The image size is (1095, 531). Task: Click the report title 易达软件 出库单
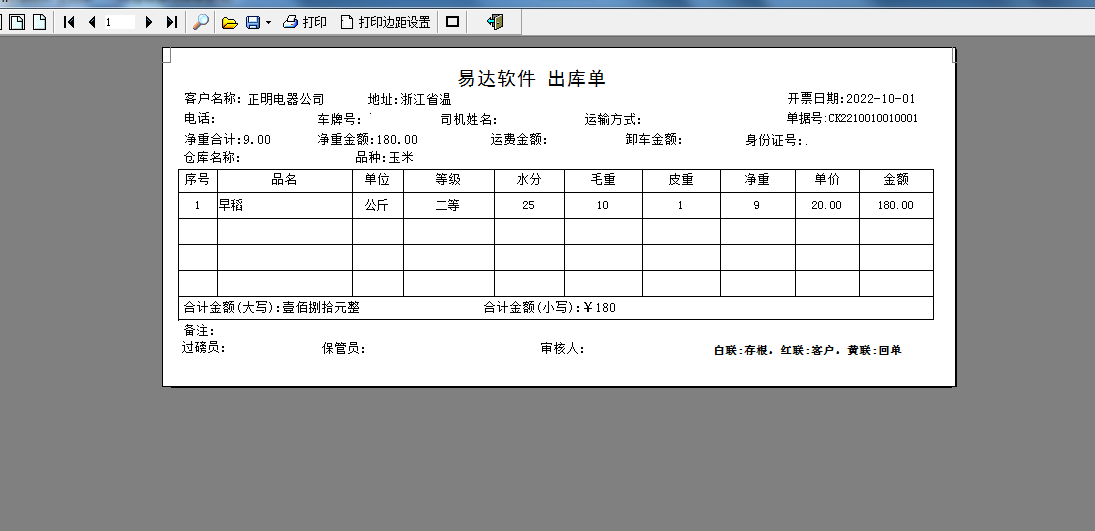point(531,78)
